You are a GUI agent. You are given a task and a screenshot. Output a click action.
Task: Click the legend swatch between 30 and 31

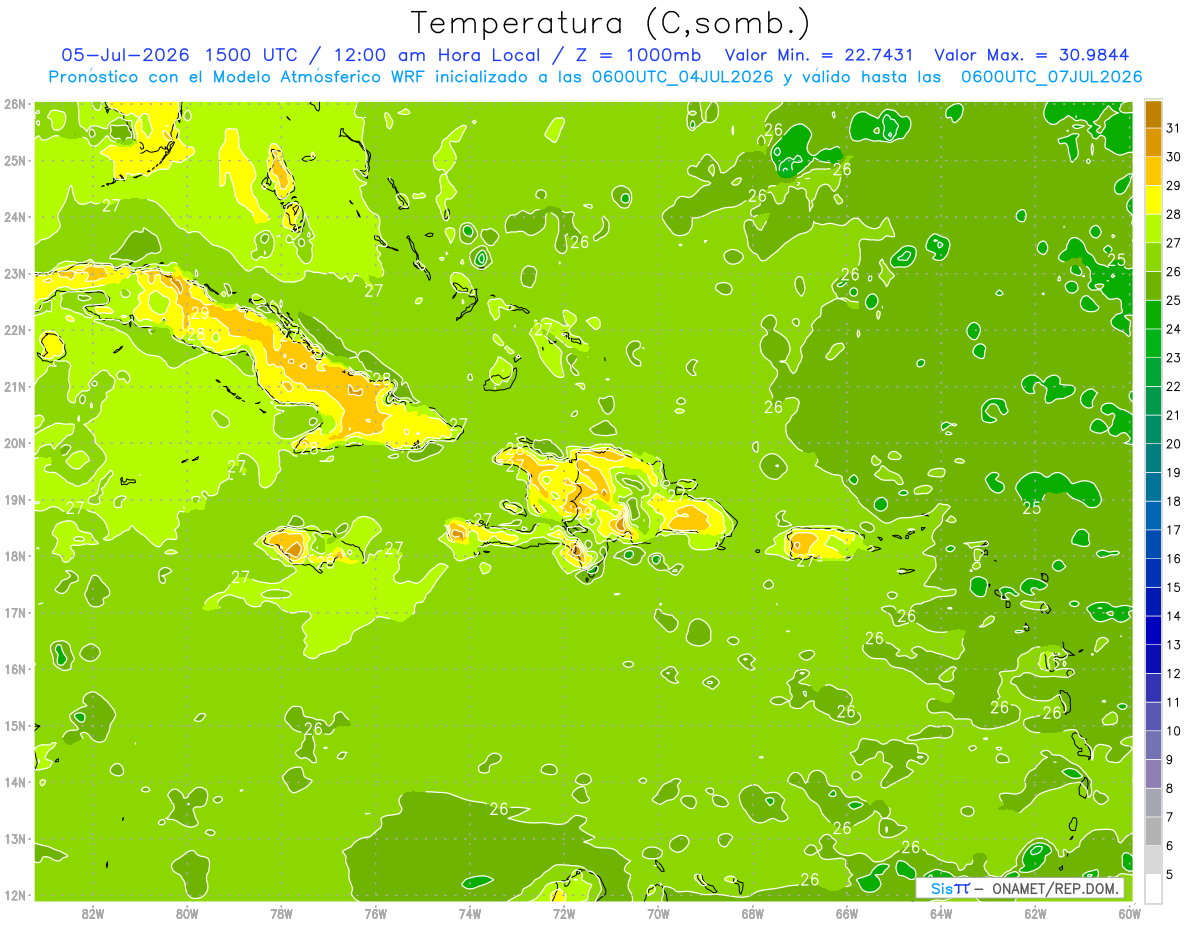pos(1153,143)
